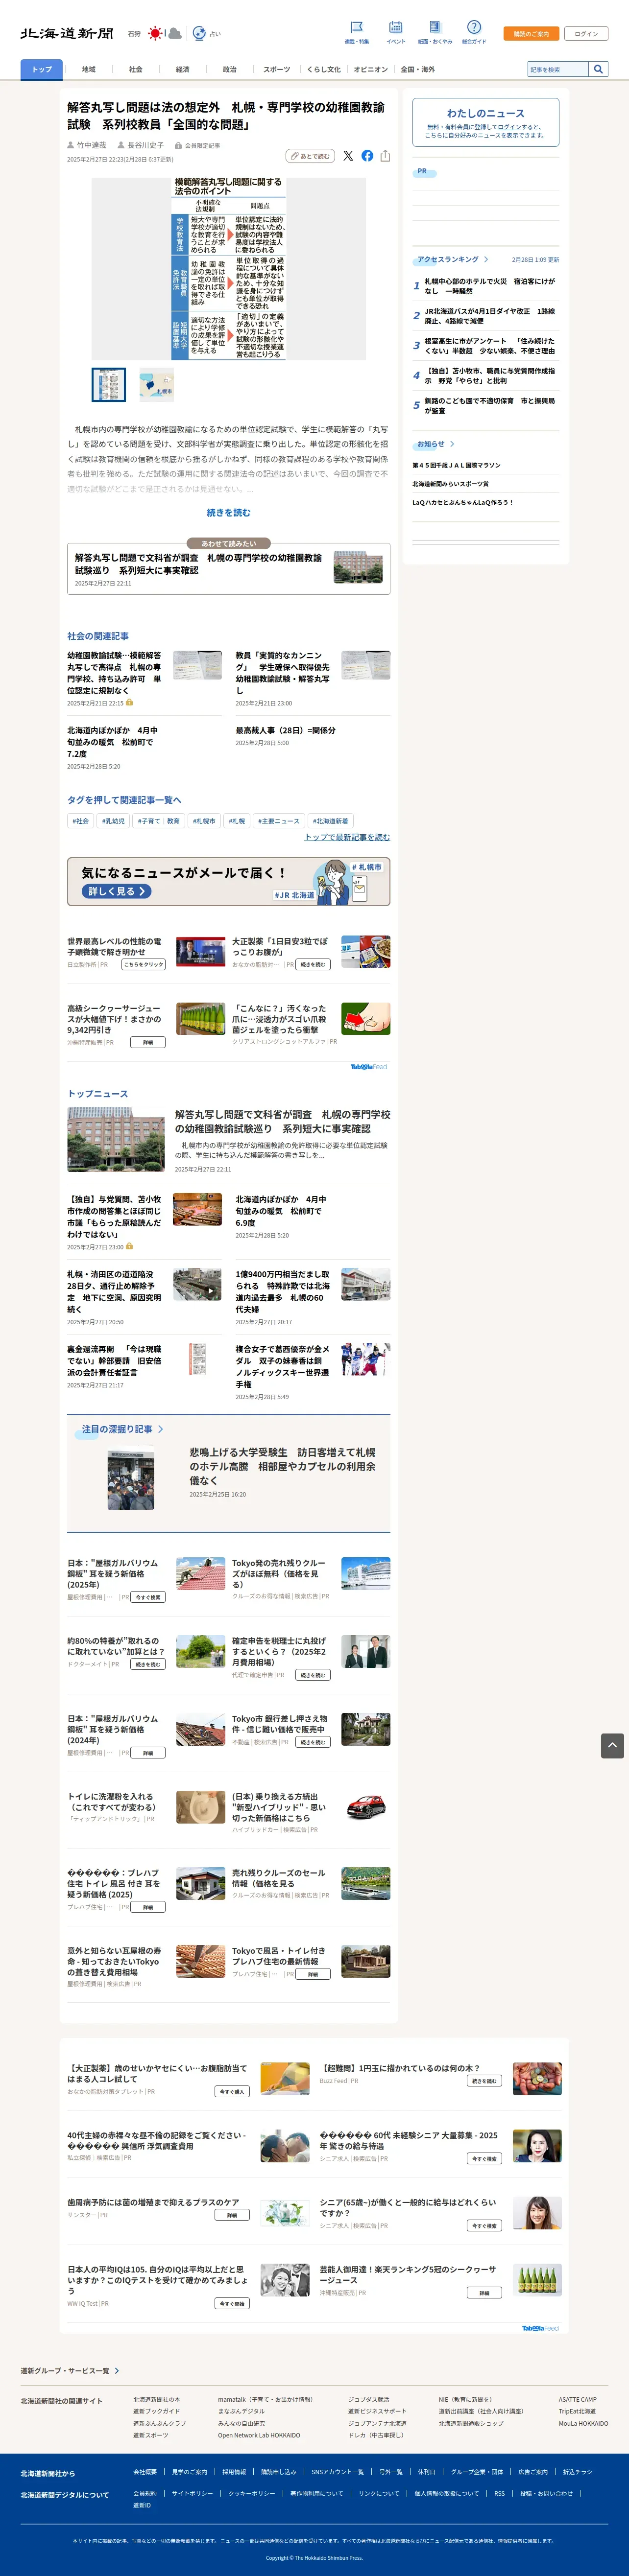Select the トップ tab
The width and height of the screenshot is (629, 2576).
pyautogui.click(x=41, y=69)
